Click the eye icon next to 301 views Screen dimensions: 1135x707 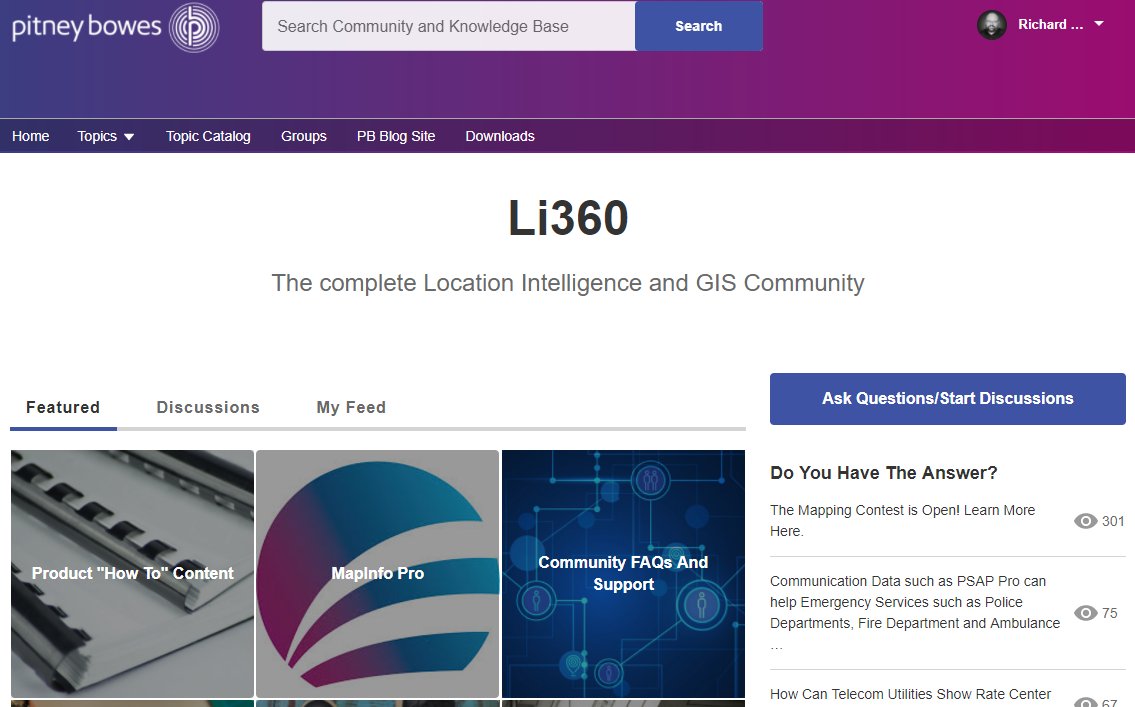(x=1085, y=521)
